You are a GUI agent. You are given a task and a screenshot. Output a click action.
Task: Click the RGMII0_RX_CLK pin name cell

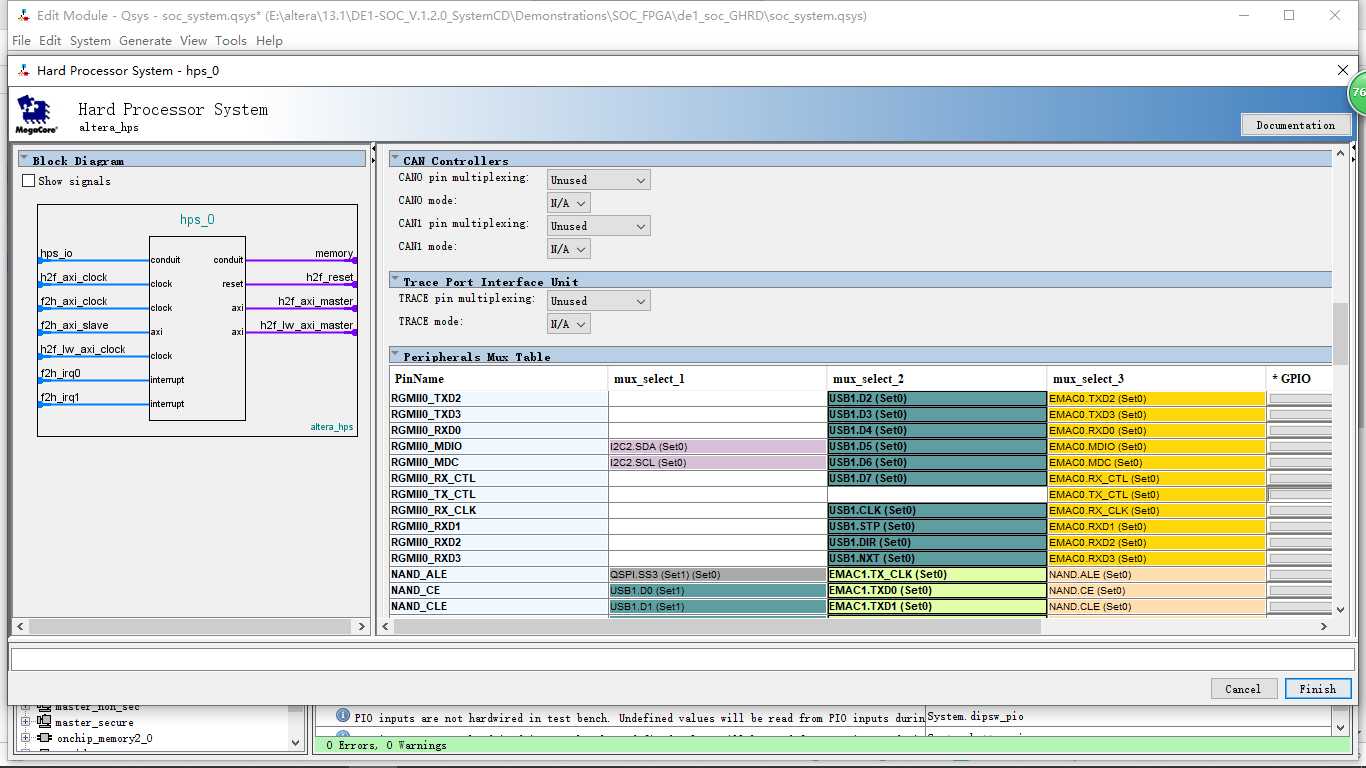(499, 510)
